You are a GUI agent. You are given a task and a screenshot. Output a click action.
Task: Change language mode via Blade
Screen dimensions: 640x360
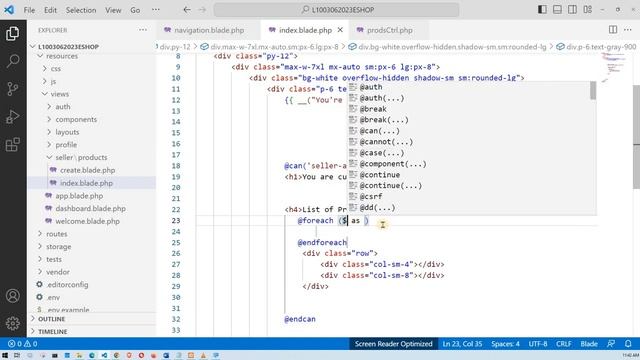pyautogui.click(x=589, y=344)
